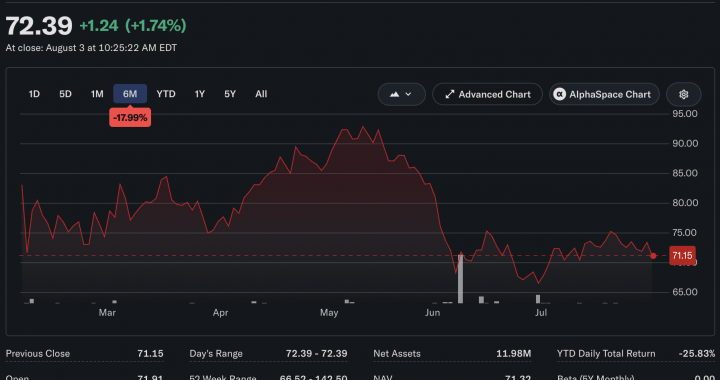Click the At close timestamp text
The height and width of the screenshot is (380, 720).
(x=91, y=48)
